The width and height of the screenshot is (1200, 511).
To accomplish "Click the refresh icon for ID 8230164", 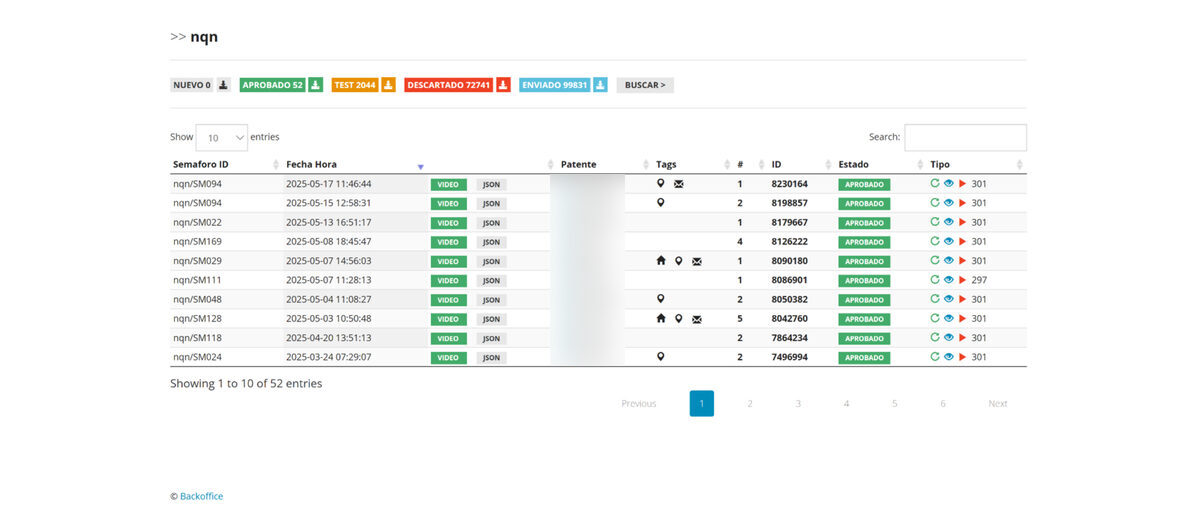I will [935, 184].
